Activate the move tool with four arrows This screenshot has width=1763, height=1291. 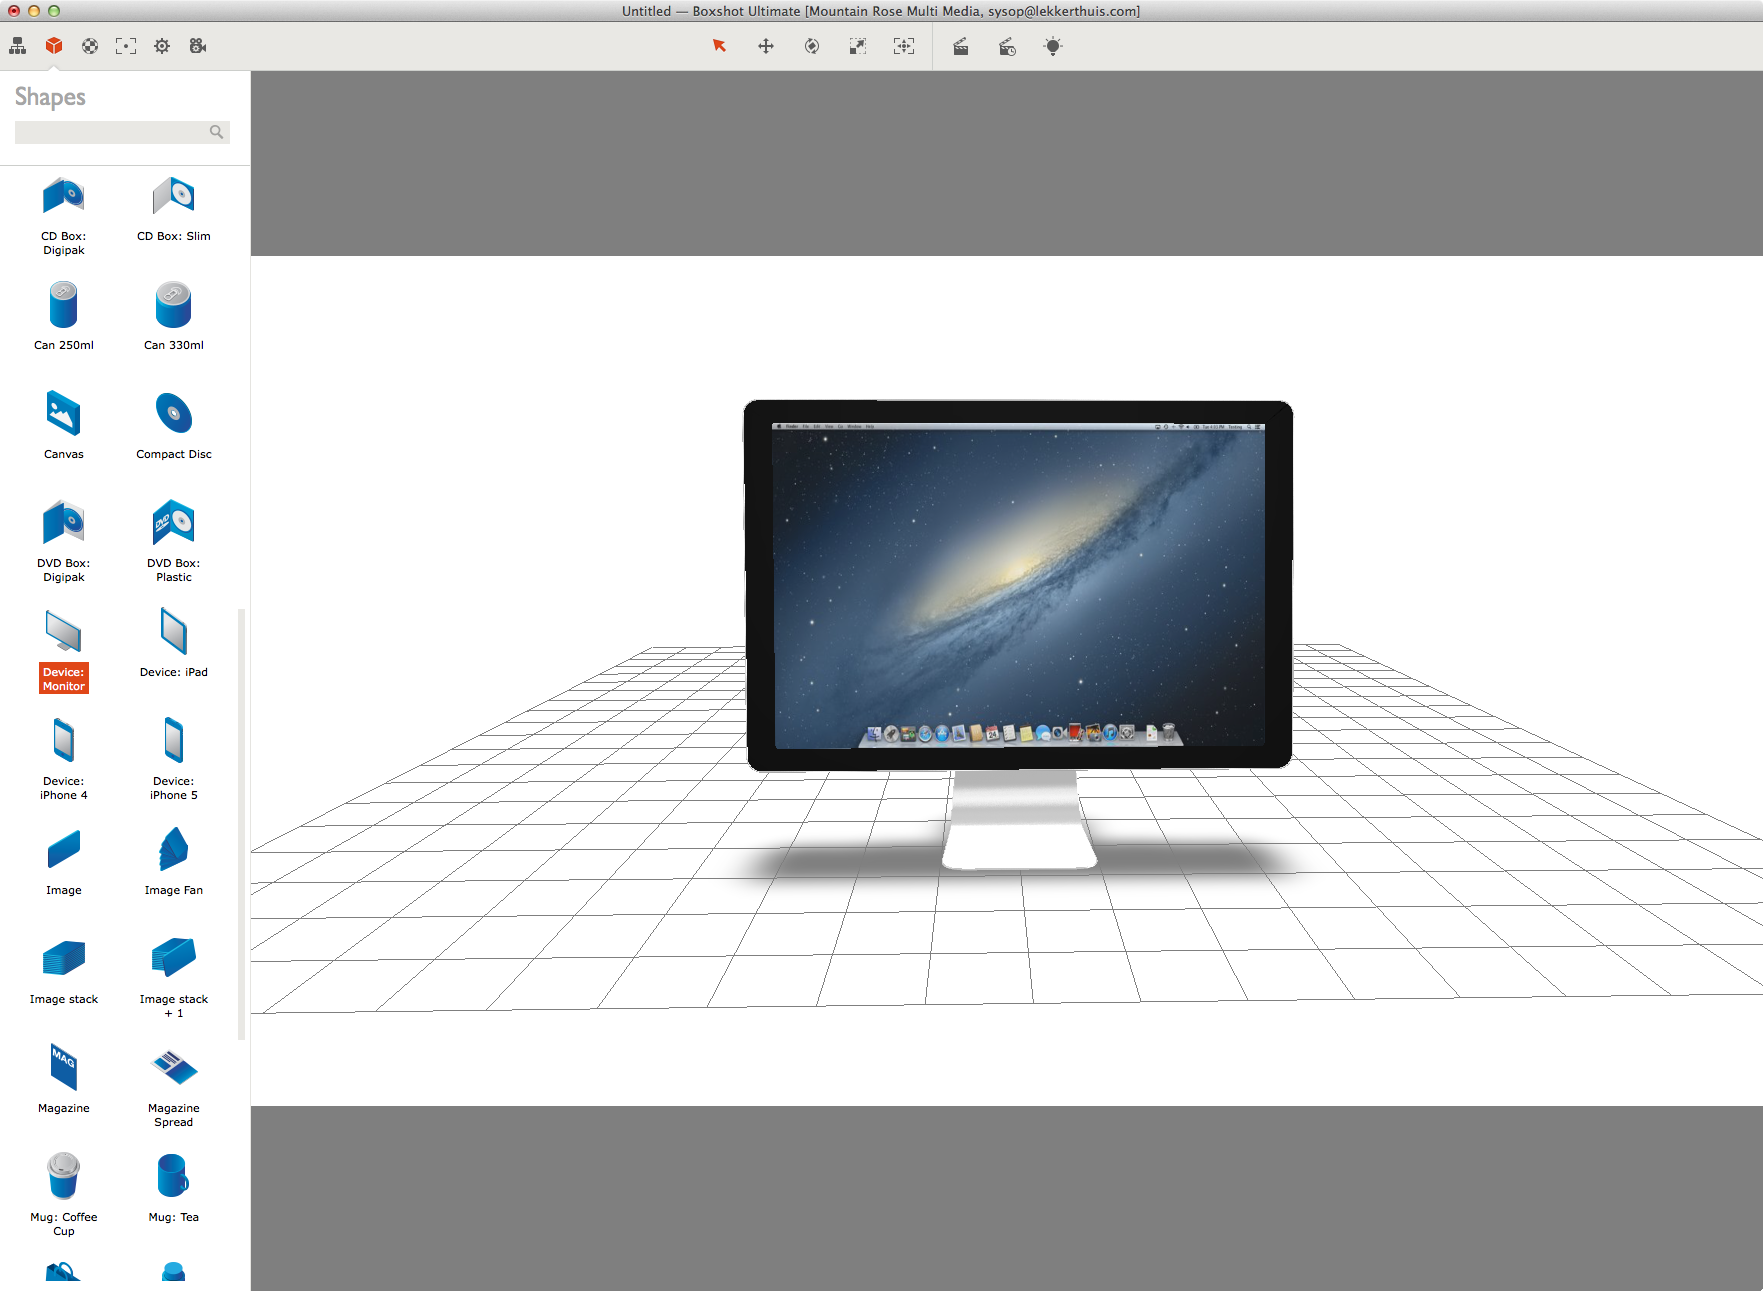click(x=766, y=46)
